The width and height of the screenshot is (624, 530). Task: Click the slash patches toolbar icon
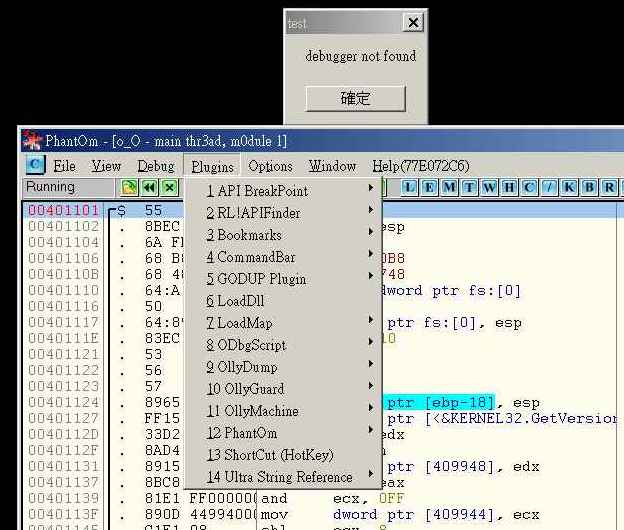pyautogui.click(x=549, y=187)
